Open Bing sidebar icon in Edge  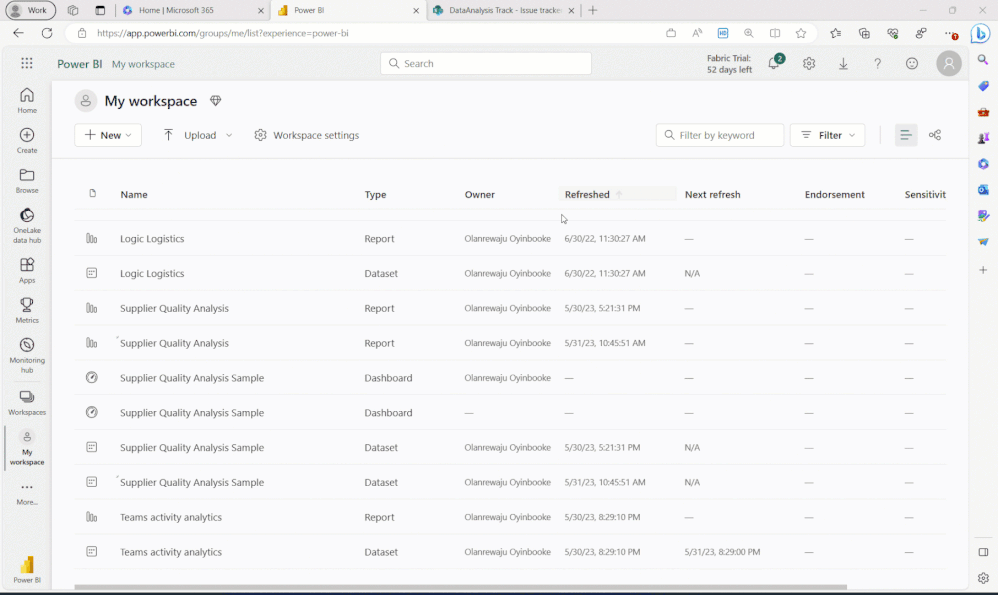pos(980,33)
